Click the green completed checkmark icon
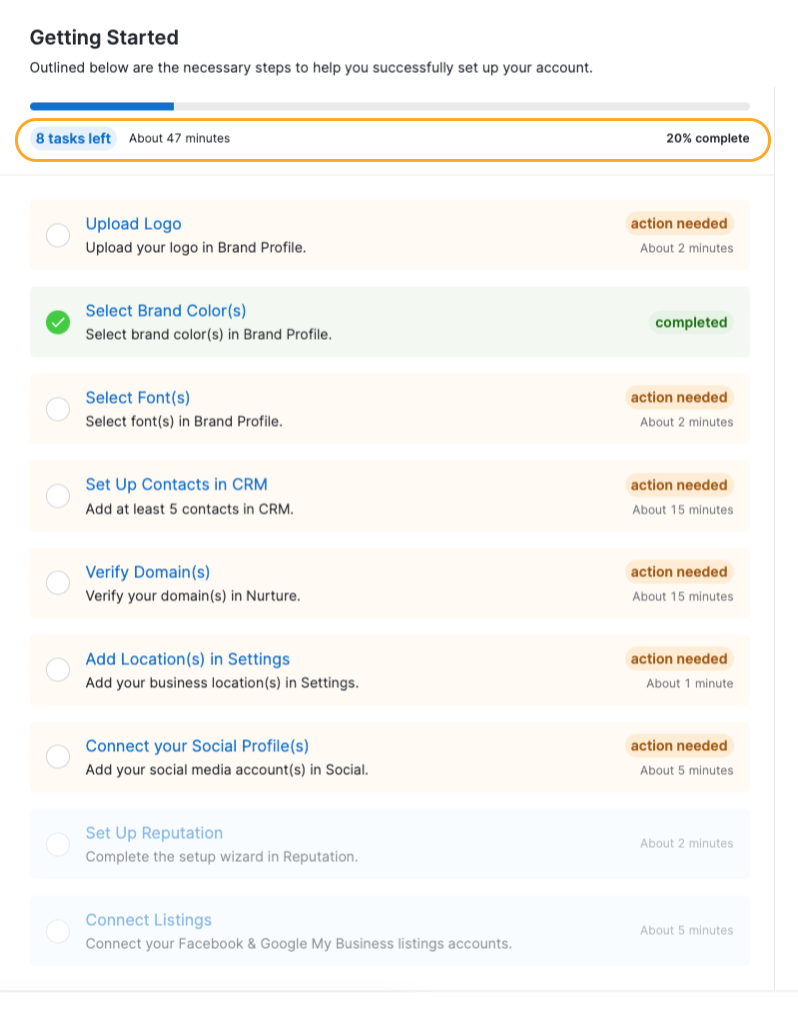This screenshot has width=798, height=1009. click(x=58, y=322)
